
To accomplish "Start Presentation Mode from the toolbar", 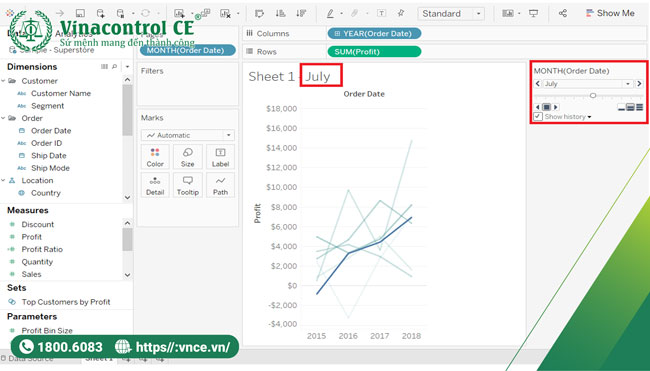I will [x=534, y=13].
